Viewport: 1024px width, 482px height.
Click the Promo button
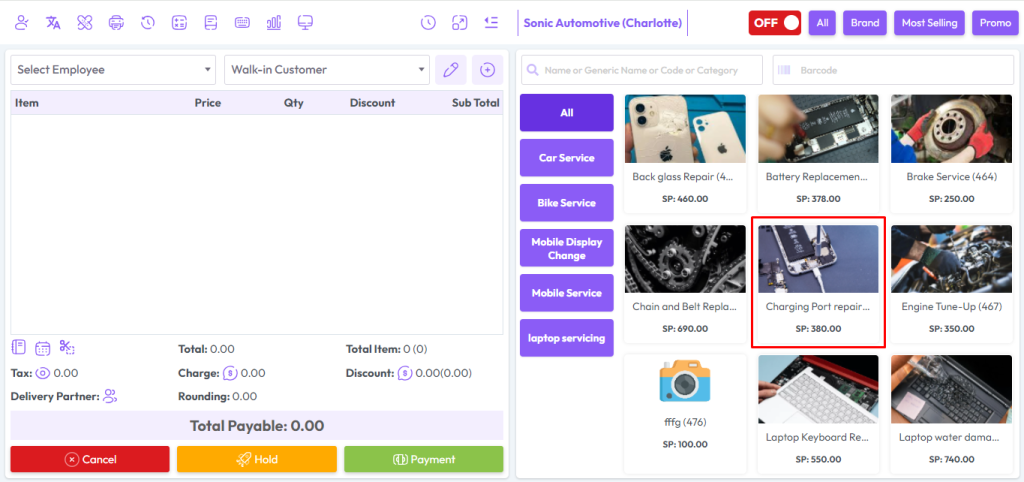995,23
